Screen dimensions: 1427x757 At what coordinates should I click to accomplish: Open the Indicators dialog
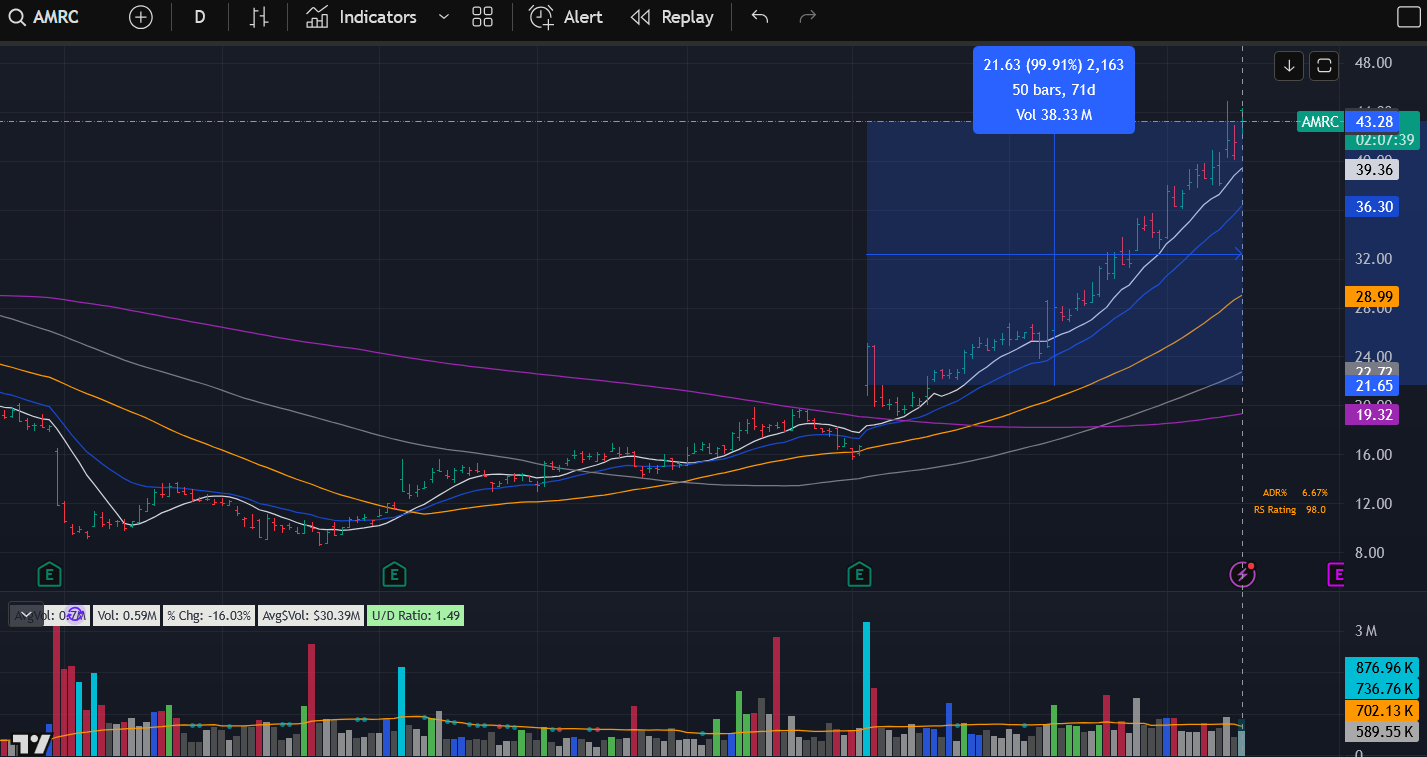[x=362, y=17]
